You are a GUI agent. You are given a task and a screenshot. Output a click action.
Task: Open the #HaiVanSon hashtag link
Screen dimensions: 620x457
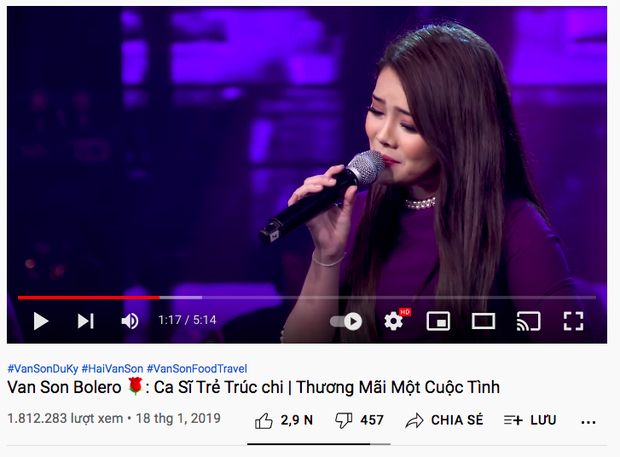point(112,369)
